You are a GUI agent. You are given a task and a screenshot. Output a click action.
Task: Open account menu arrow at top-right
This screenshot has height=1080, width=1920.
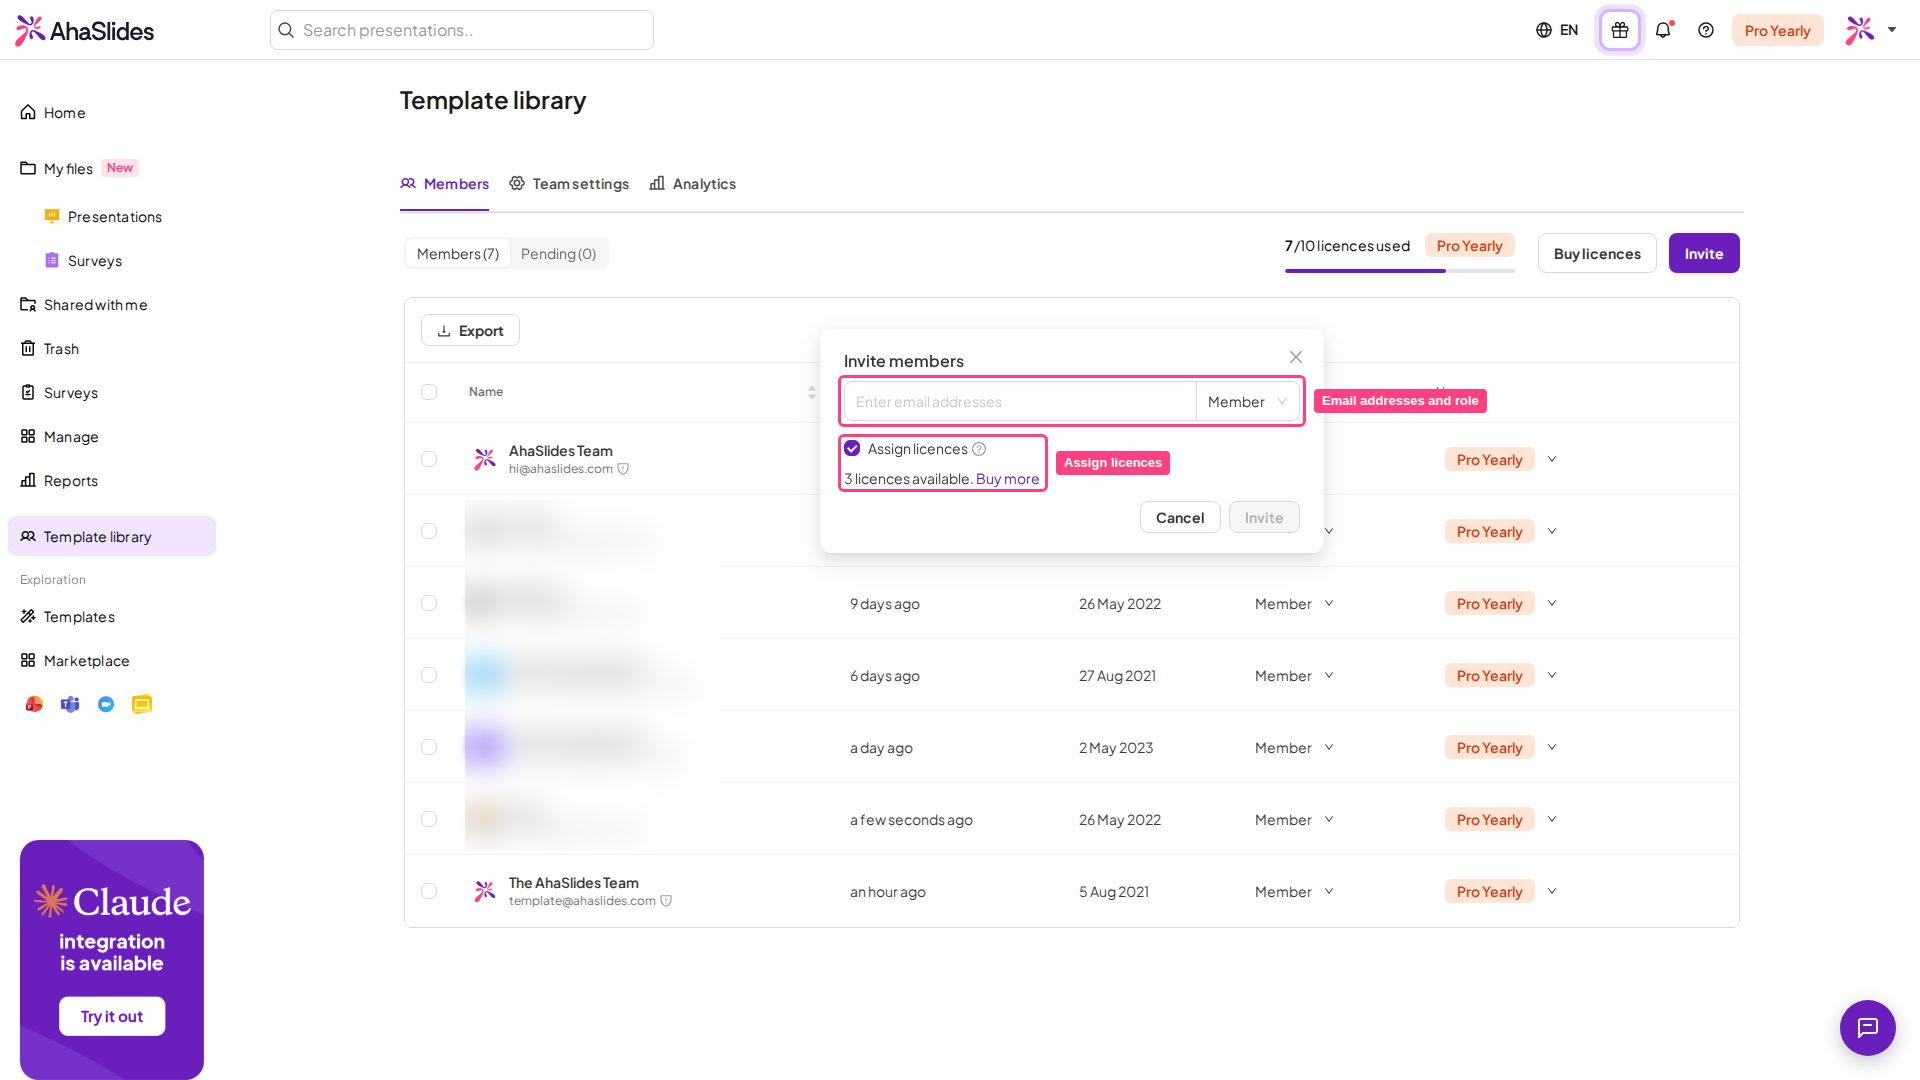click(x=1892, y=30)
